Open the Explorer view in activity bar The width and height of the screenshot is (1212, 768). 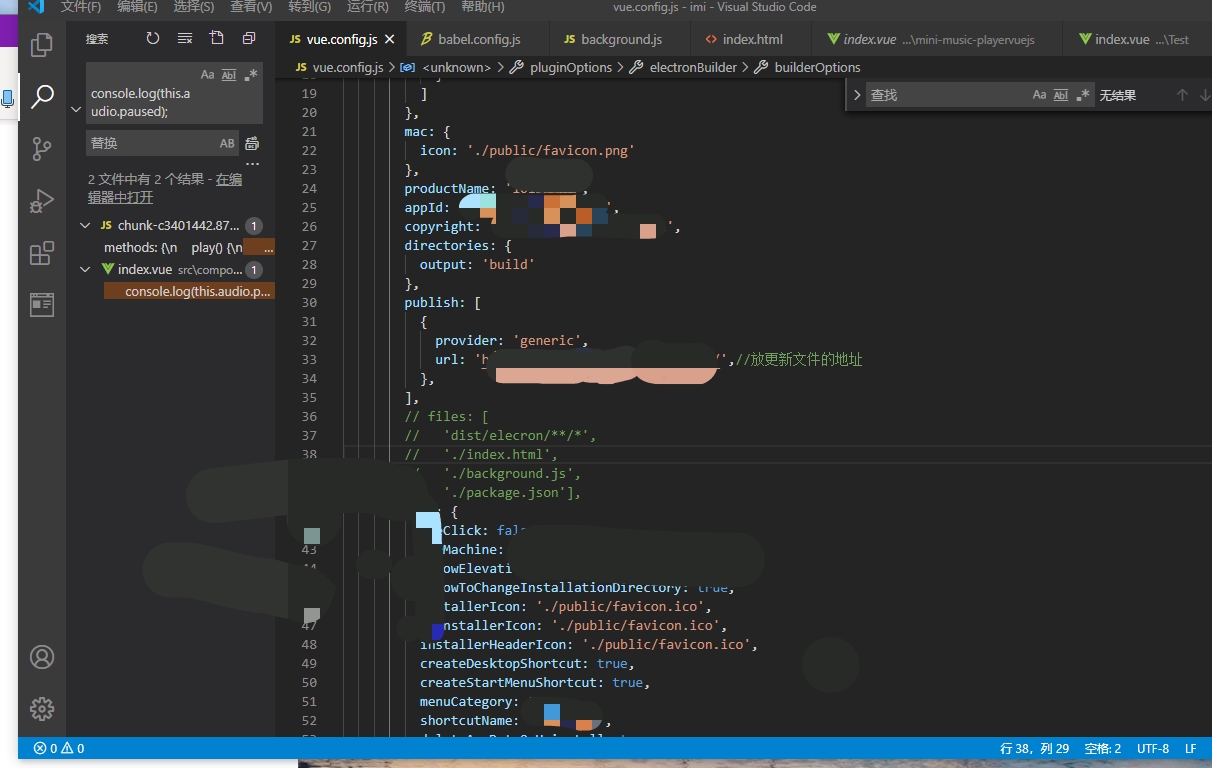[x=42, y=45]
